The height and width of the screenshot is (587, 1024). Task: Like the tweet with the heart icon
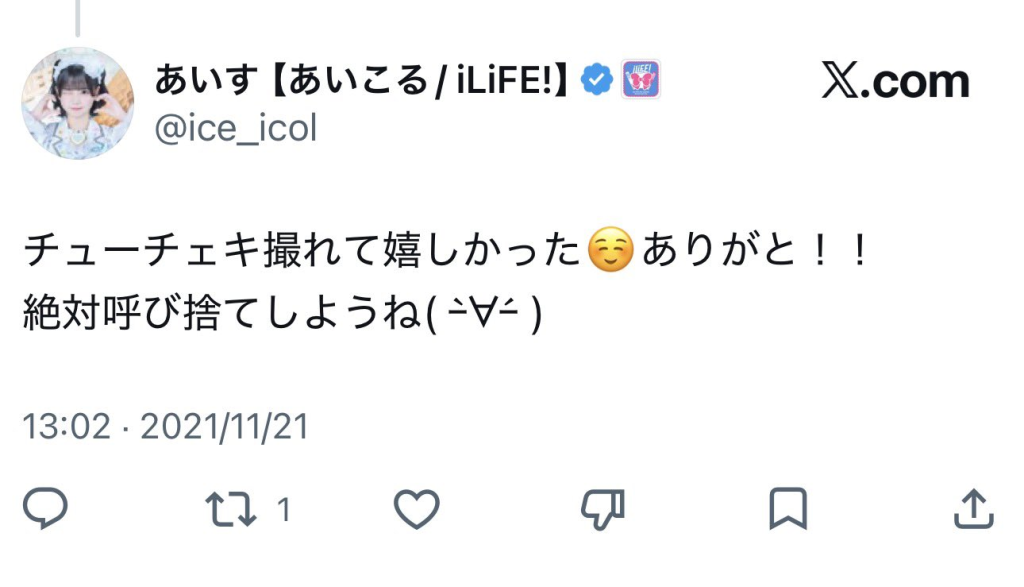(416, 509)
